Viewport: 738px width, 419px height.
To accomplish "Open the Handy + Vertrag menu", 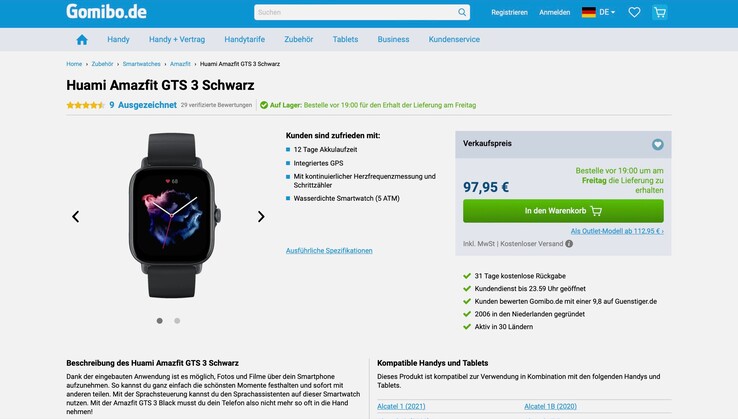I will pos(177,40).
